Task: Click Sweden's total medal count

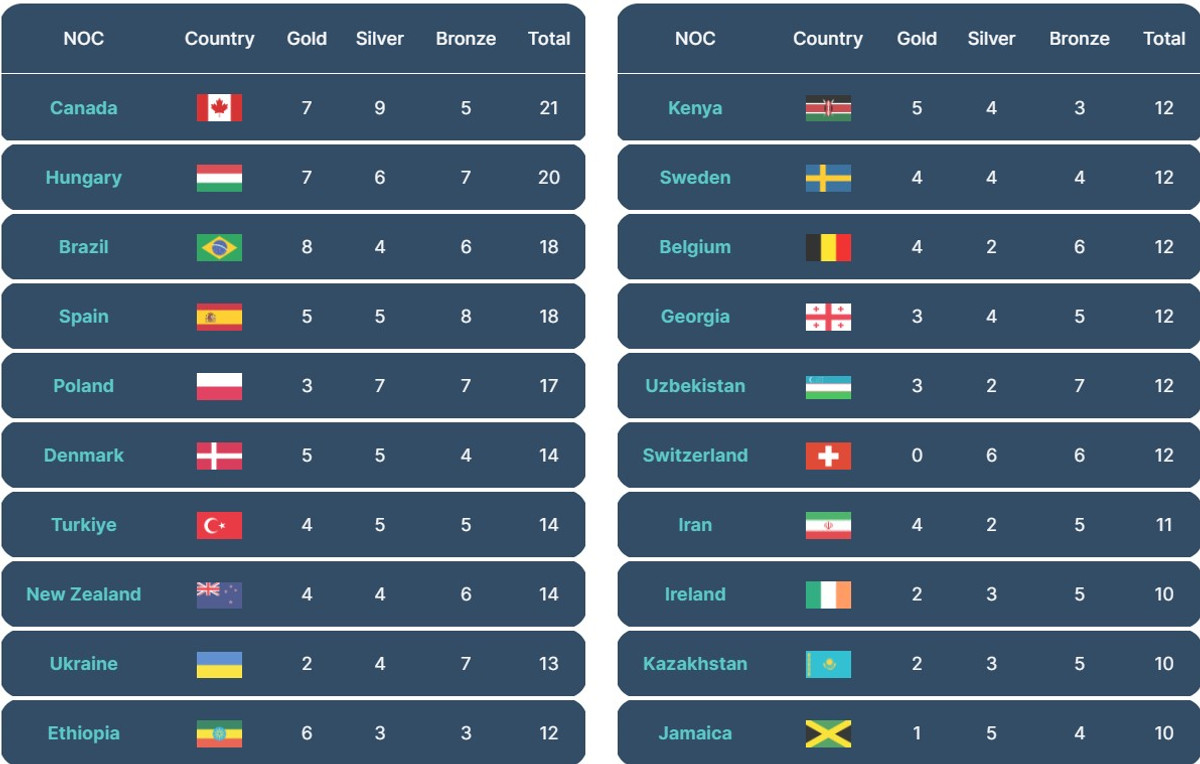Action: (x=1164, y=178)
